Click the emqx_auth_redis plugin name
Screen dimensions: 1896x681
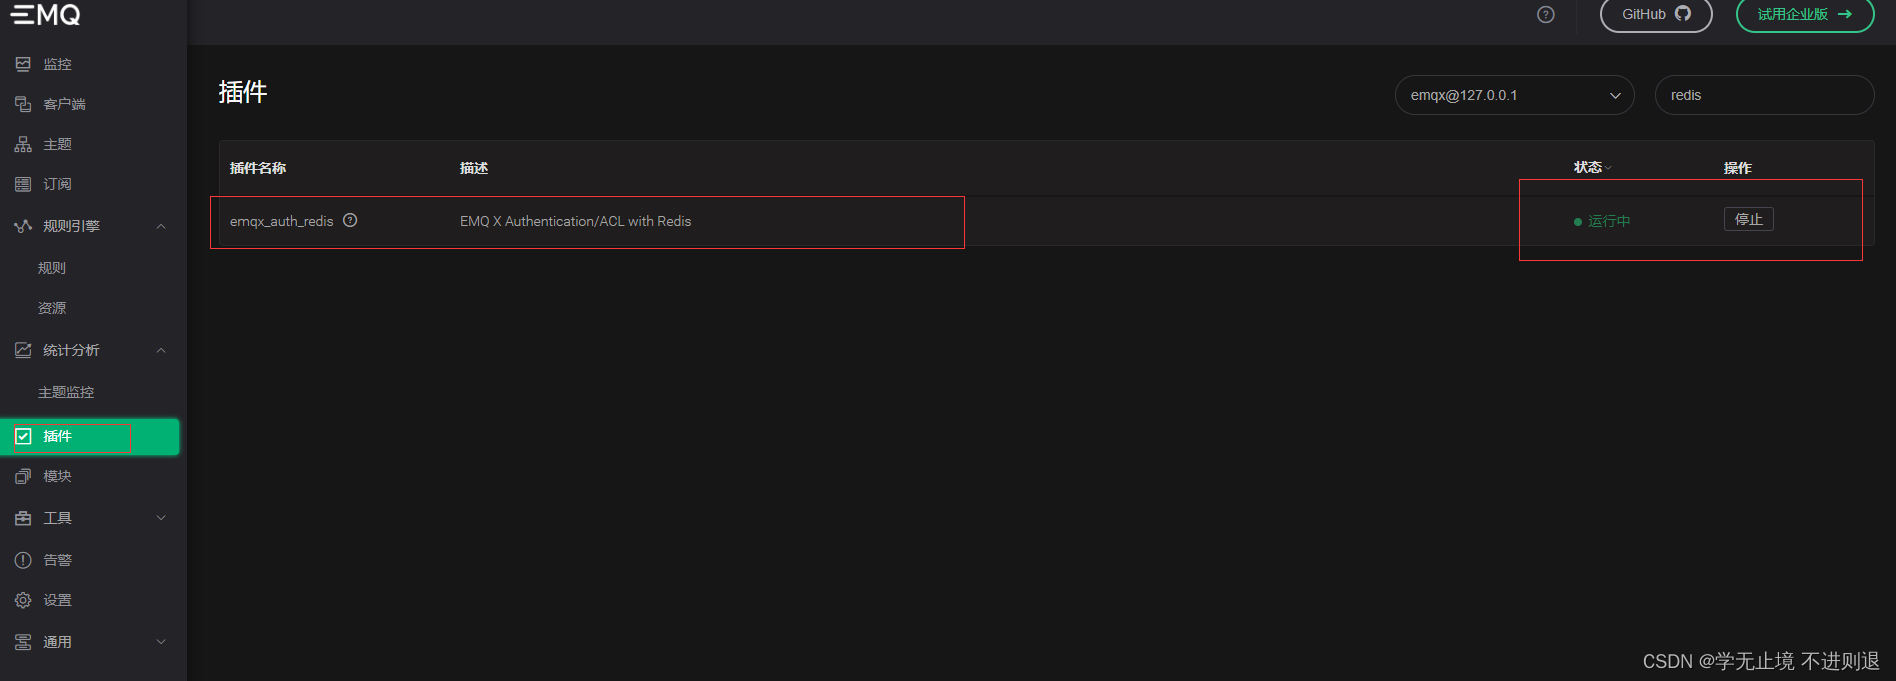(281, 221)
